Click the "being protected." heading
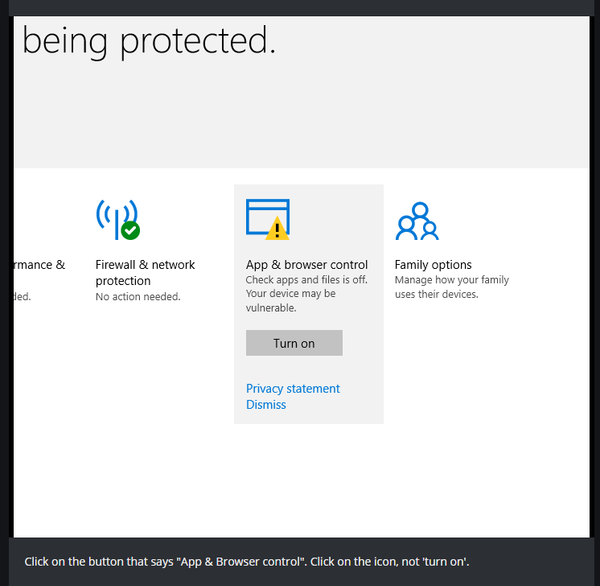The height and width of the screenshot is (586, 600). 149,41
